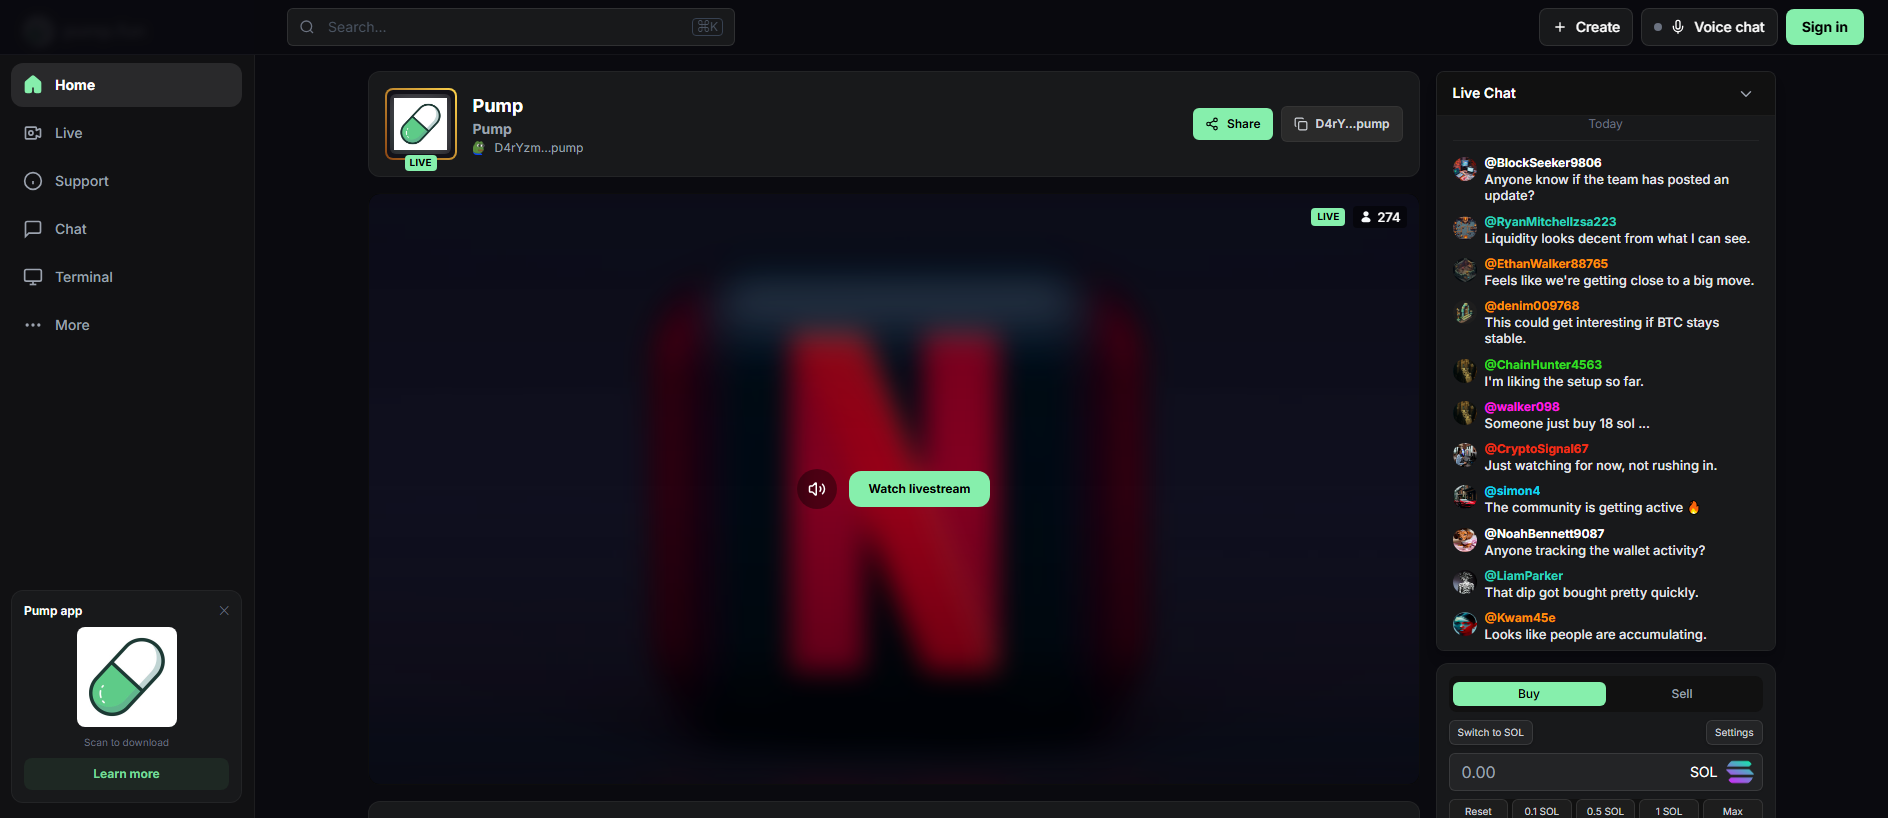Click the Pump app QR pill image

point(127,677)
